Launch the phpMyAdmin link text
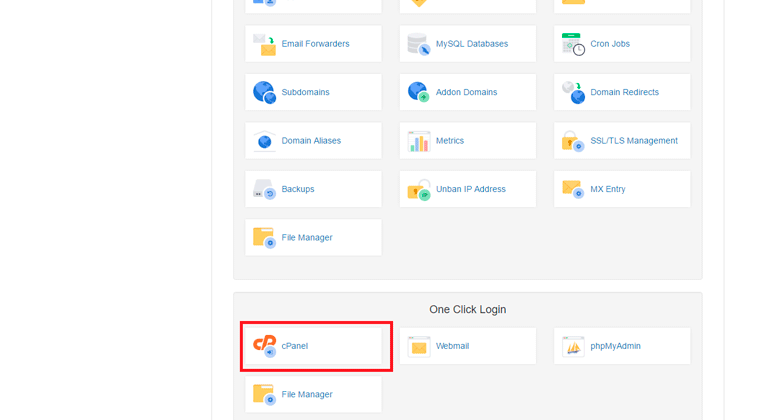 615,346
